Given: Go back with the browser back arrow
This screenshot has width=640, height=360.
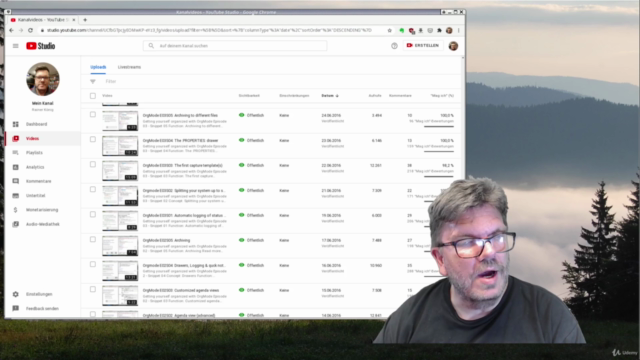Looking at the screenshot, I should (x=11, y=30).
